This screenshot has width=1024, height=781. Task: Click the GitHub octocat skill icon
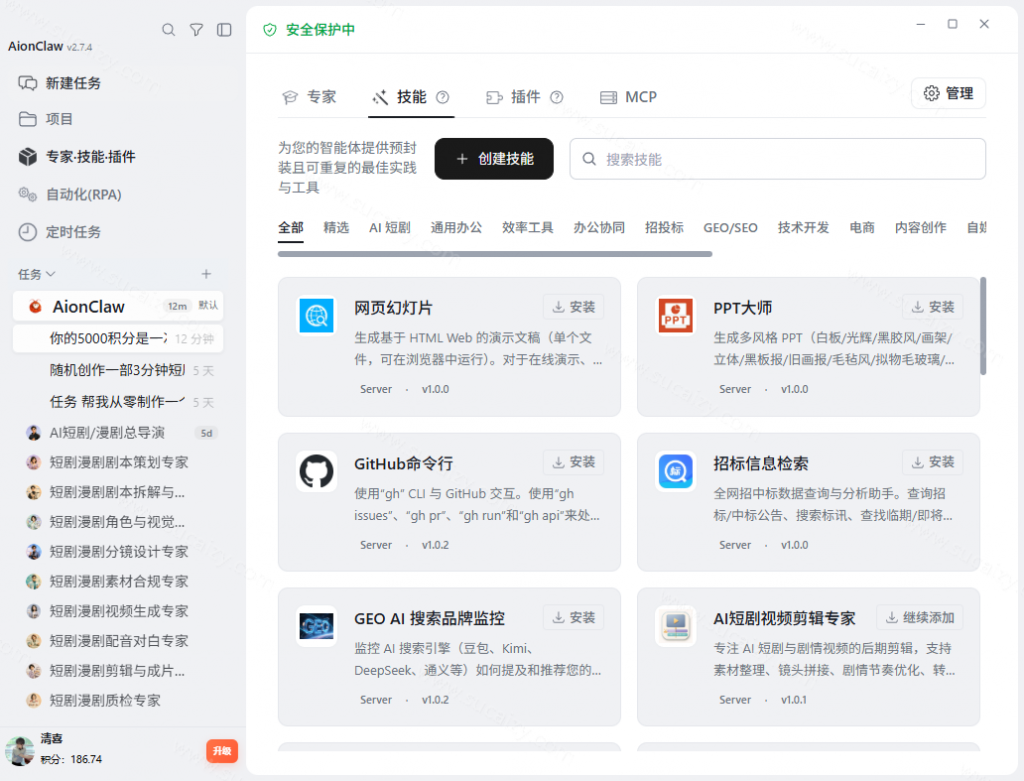click(317, 471)
